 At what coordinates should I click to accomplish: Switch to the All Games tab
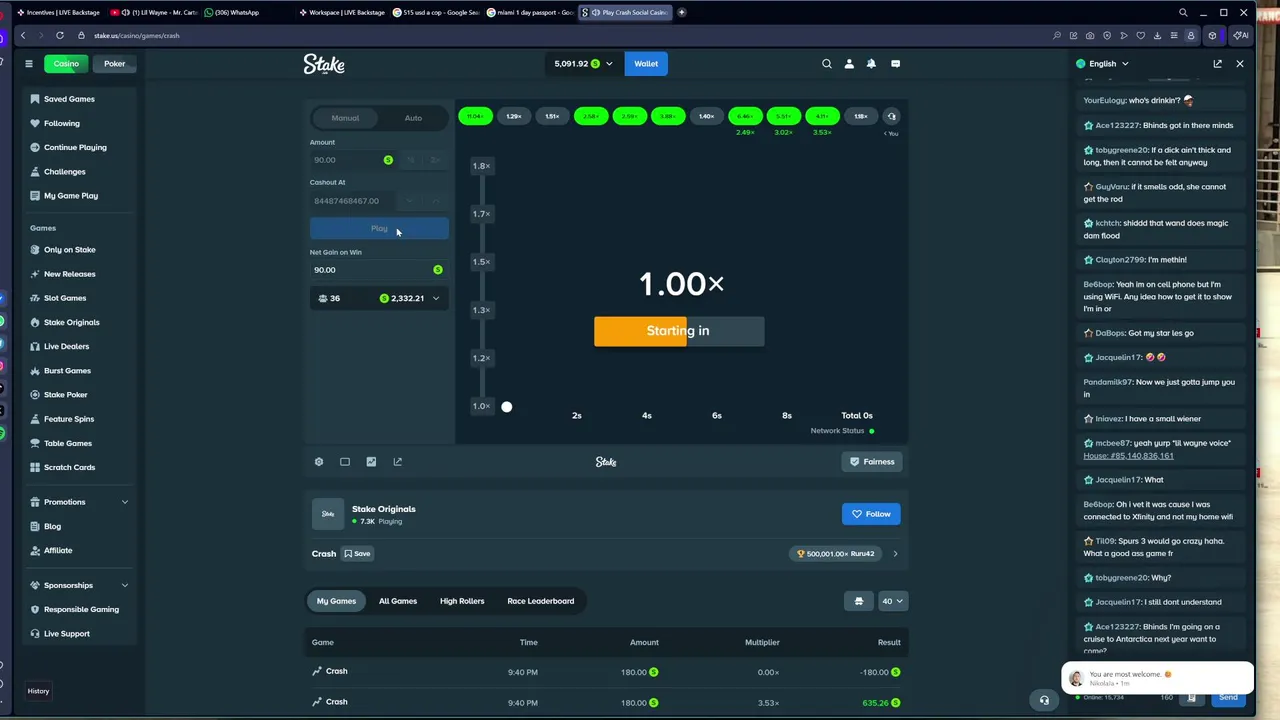398,601
